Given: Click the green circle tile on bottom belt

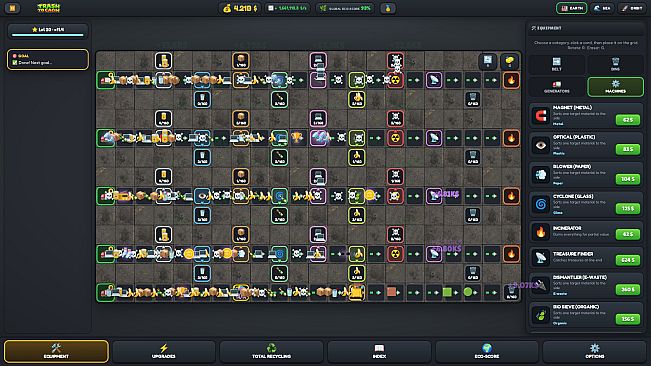Looking at the screenshot, I should 468,292.
